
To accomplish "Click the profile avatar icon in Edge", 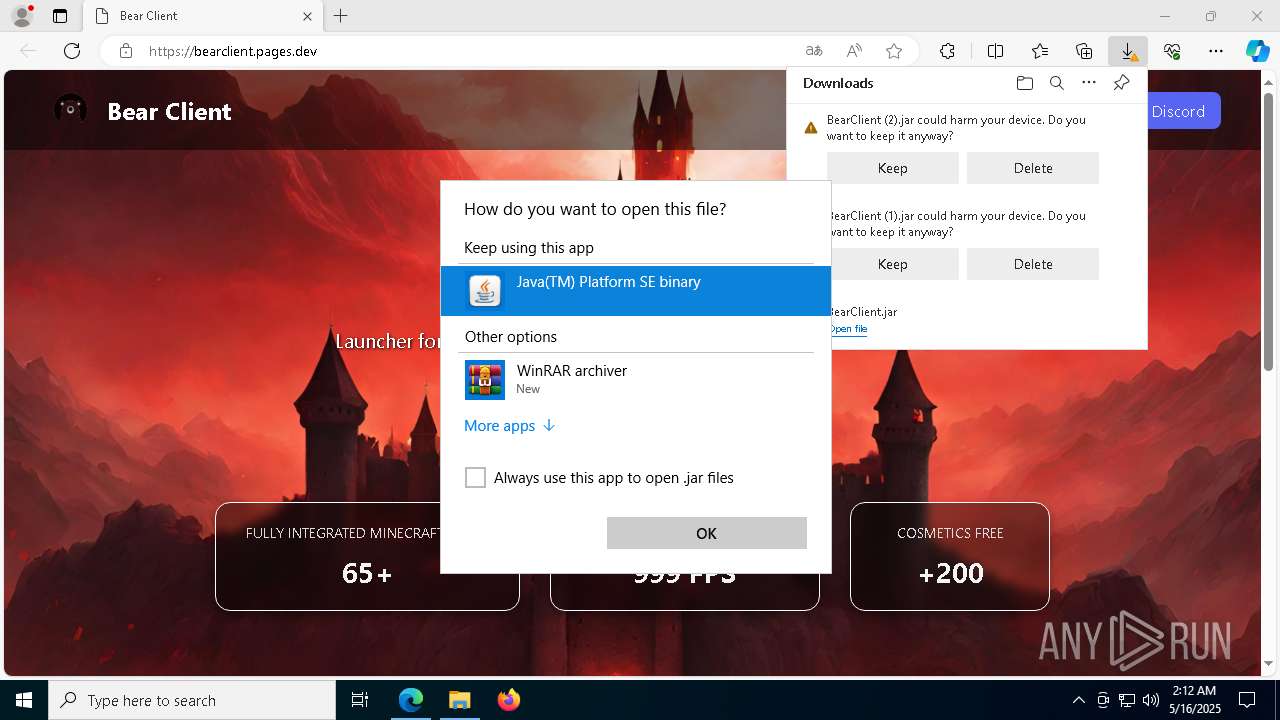I will click(x=21, y=16).
